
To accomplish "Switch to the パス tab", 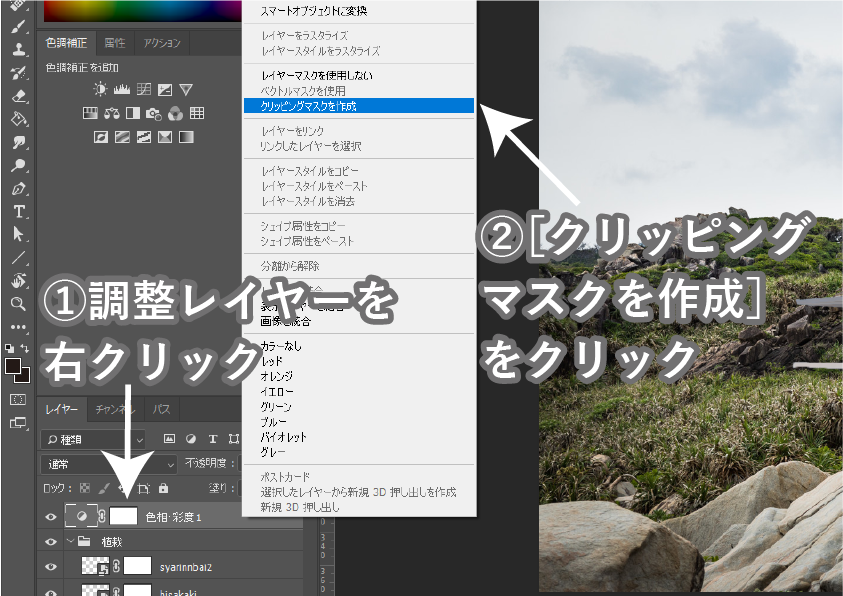I will click(x=161, y=410).
